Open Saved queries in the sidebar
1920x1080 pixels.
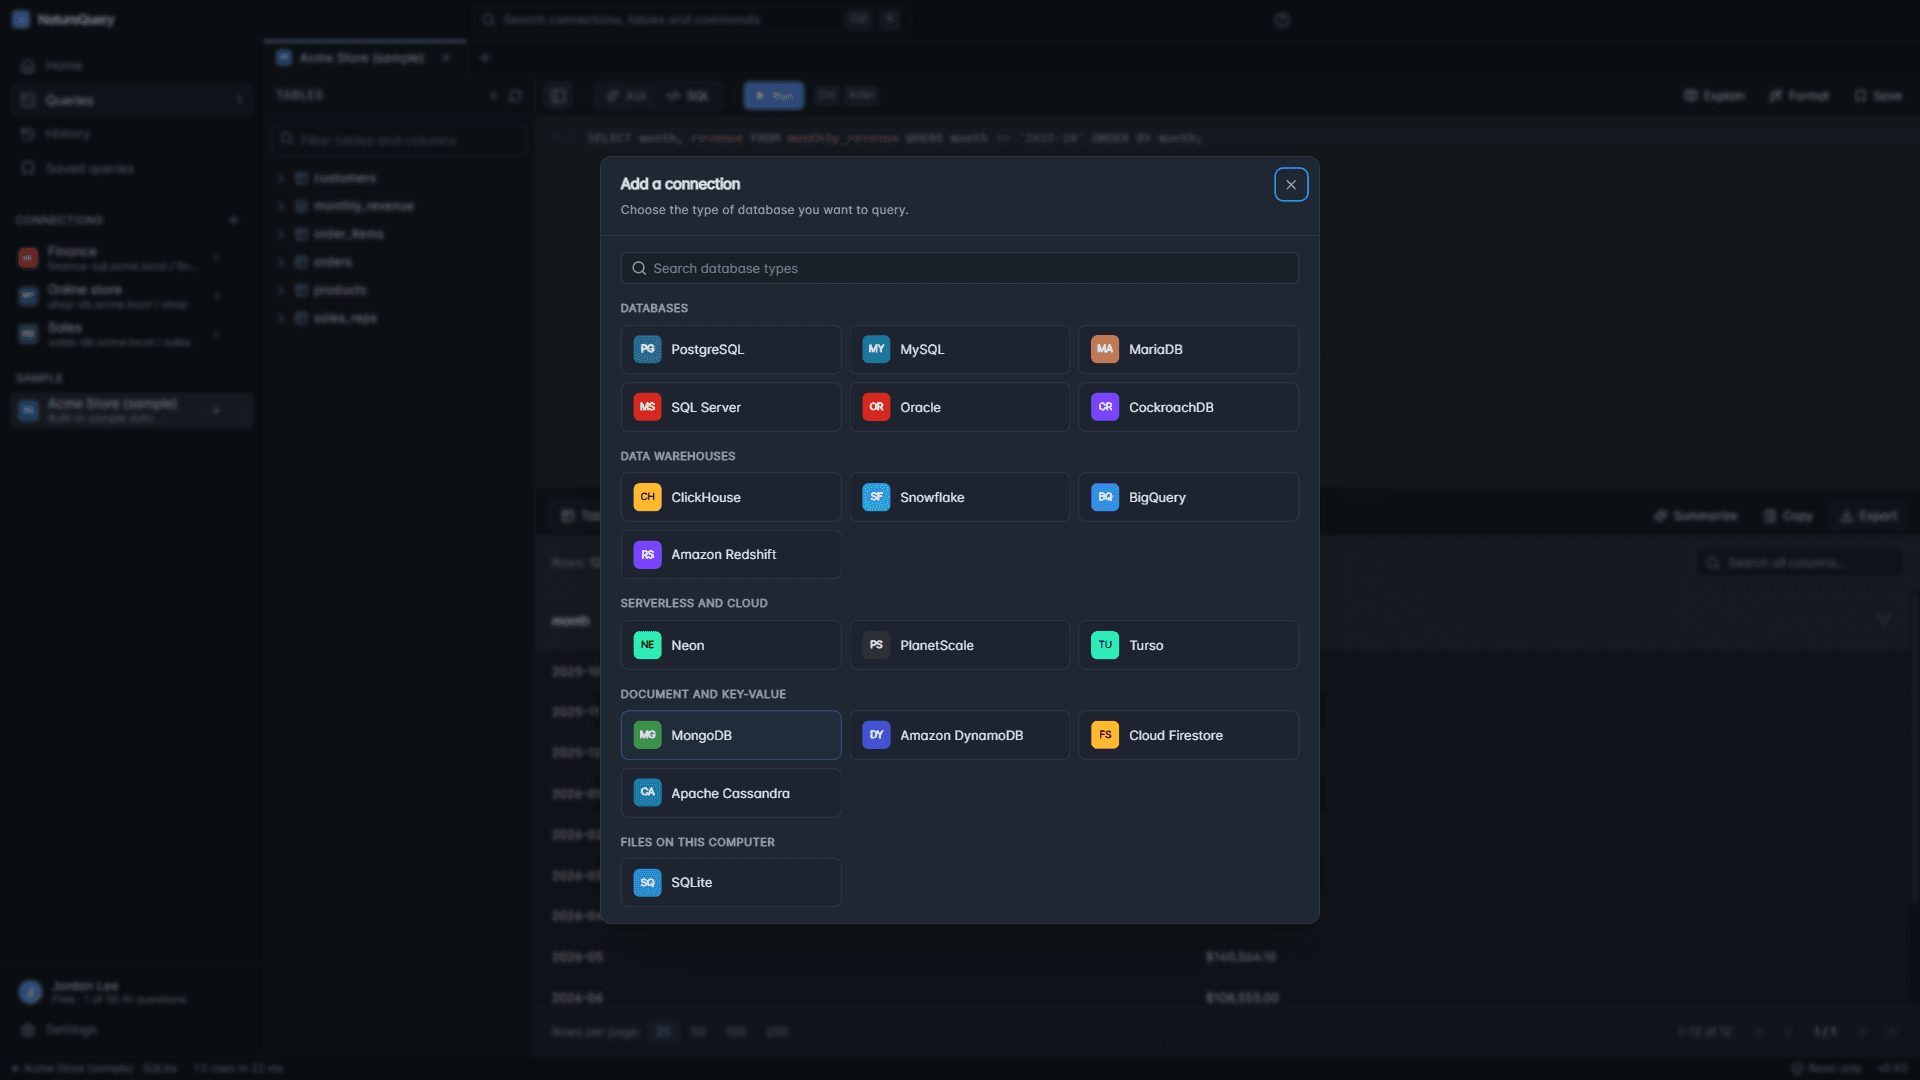pos(130,168)
